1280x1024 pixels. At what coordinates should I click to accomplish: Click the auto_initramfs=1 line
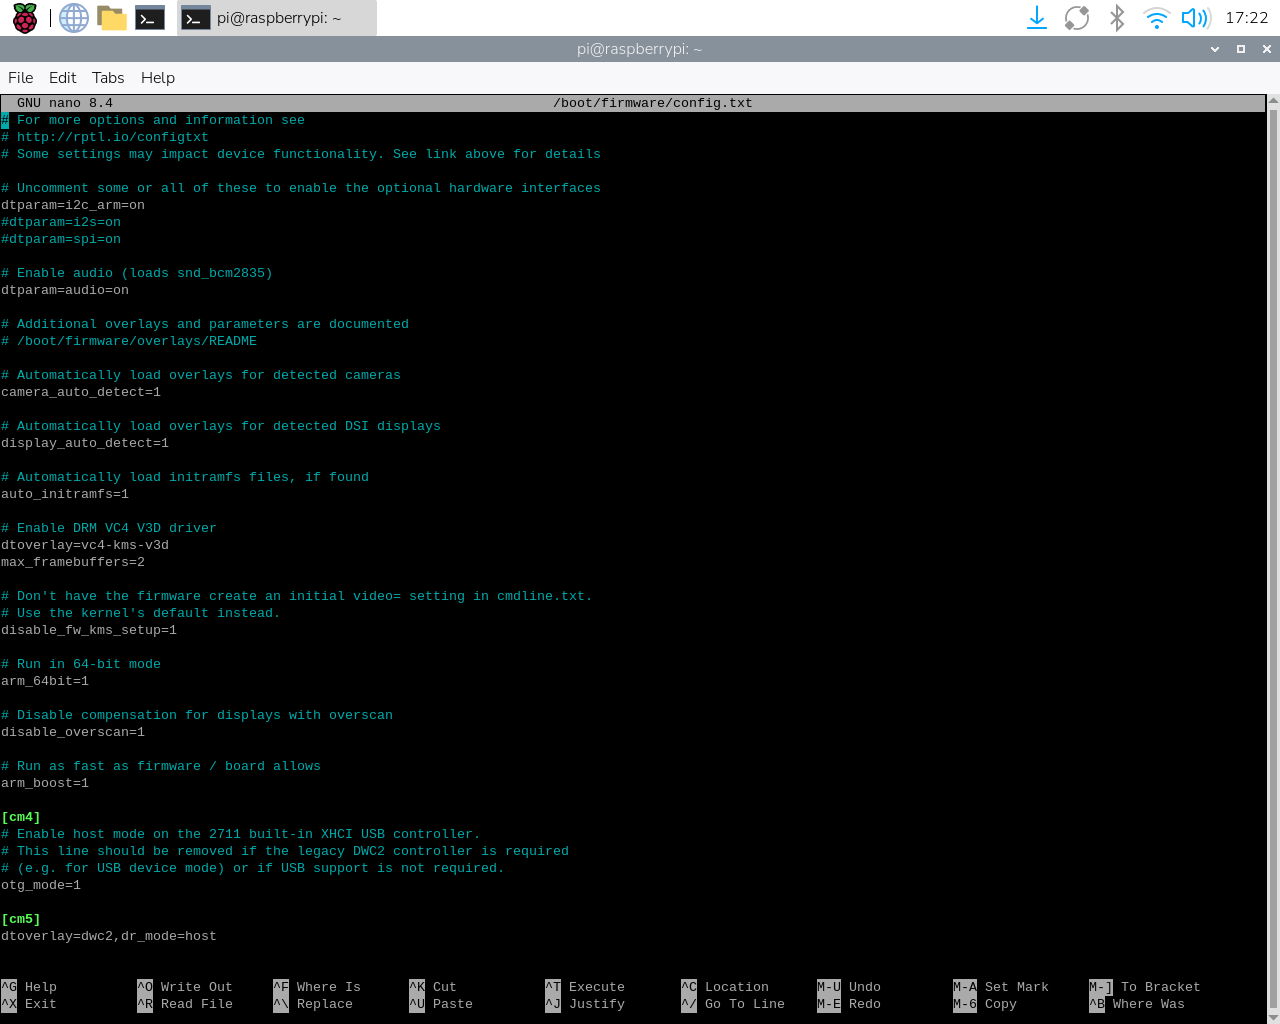pyautogui.click(x=65, y=494)
